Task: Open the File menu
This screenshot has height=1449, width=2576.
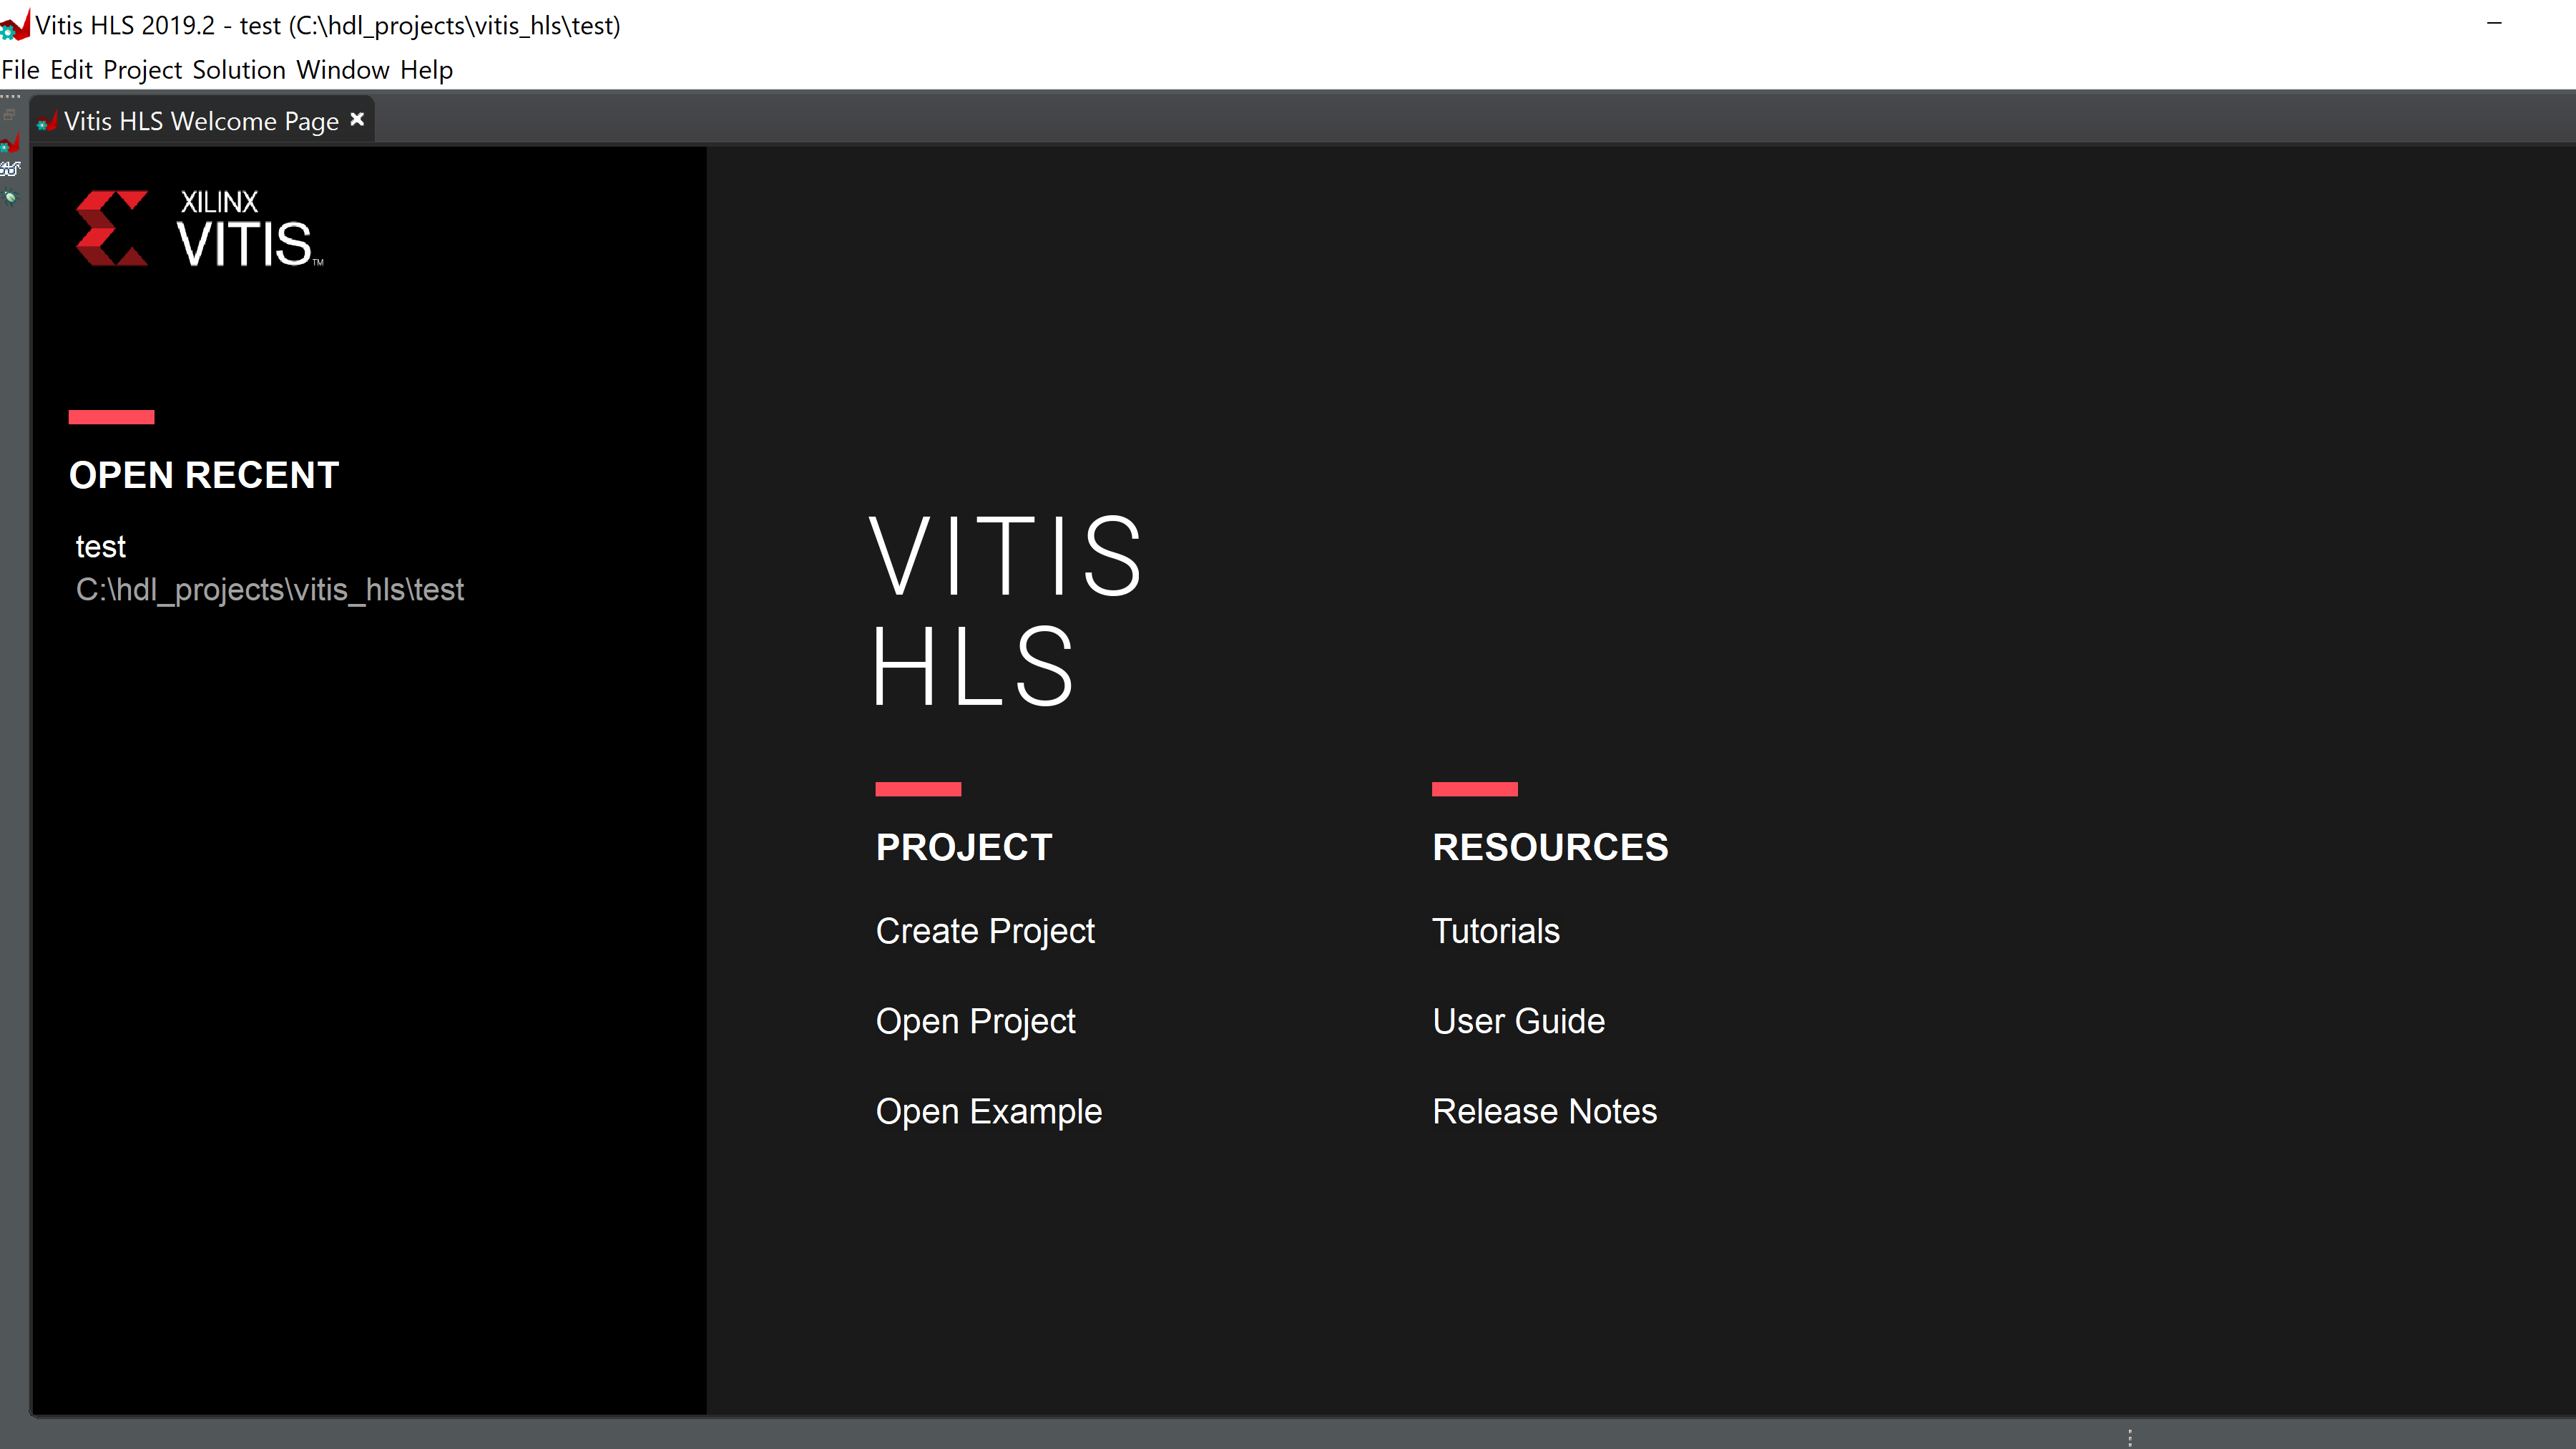Action: click(x=20, y=70)
